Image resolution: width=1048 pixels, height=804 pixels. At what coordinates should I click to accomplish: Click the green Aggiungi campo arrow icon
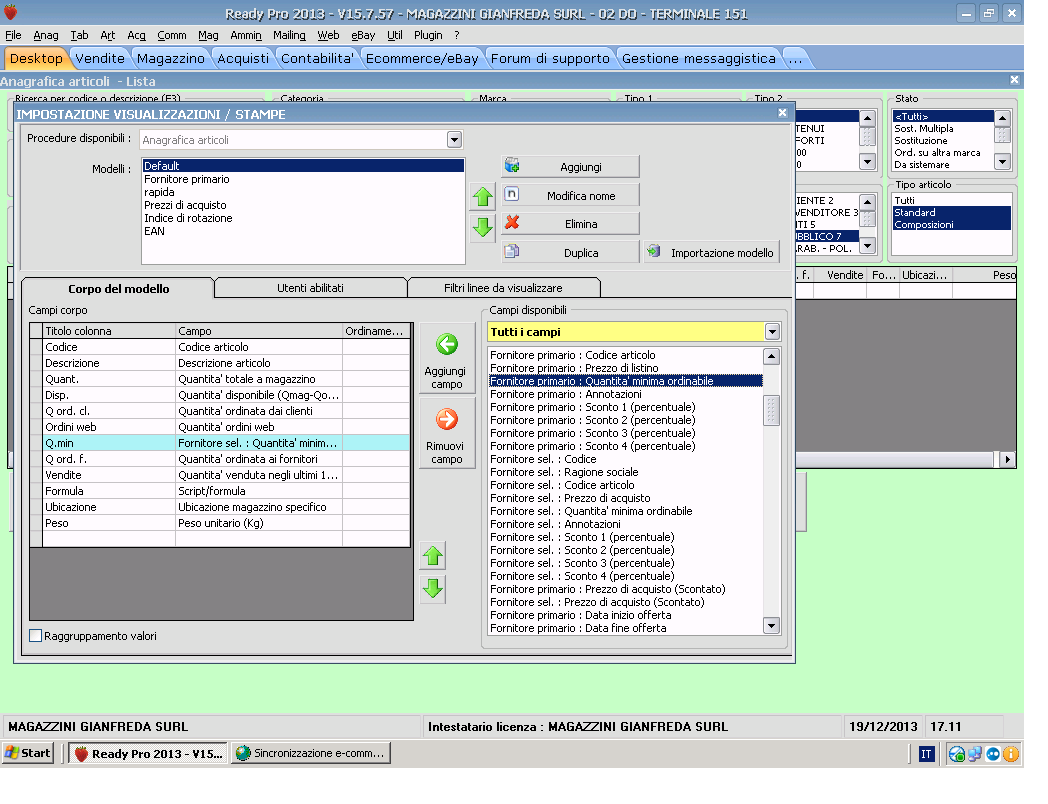(x=446, y=345)
